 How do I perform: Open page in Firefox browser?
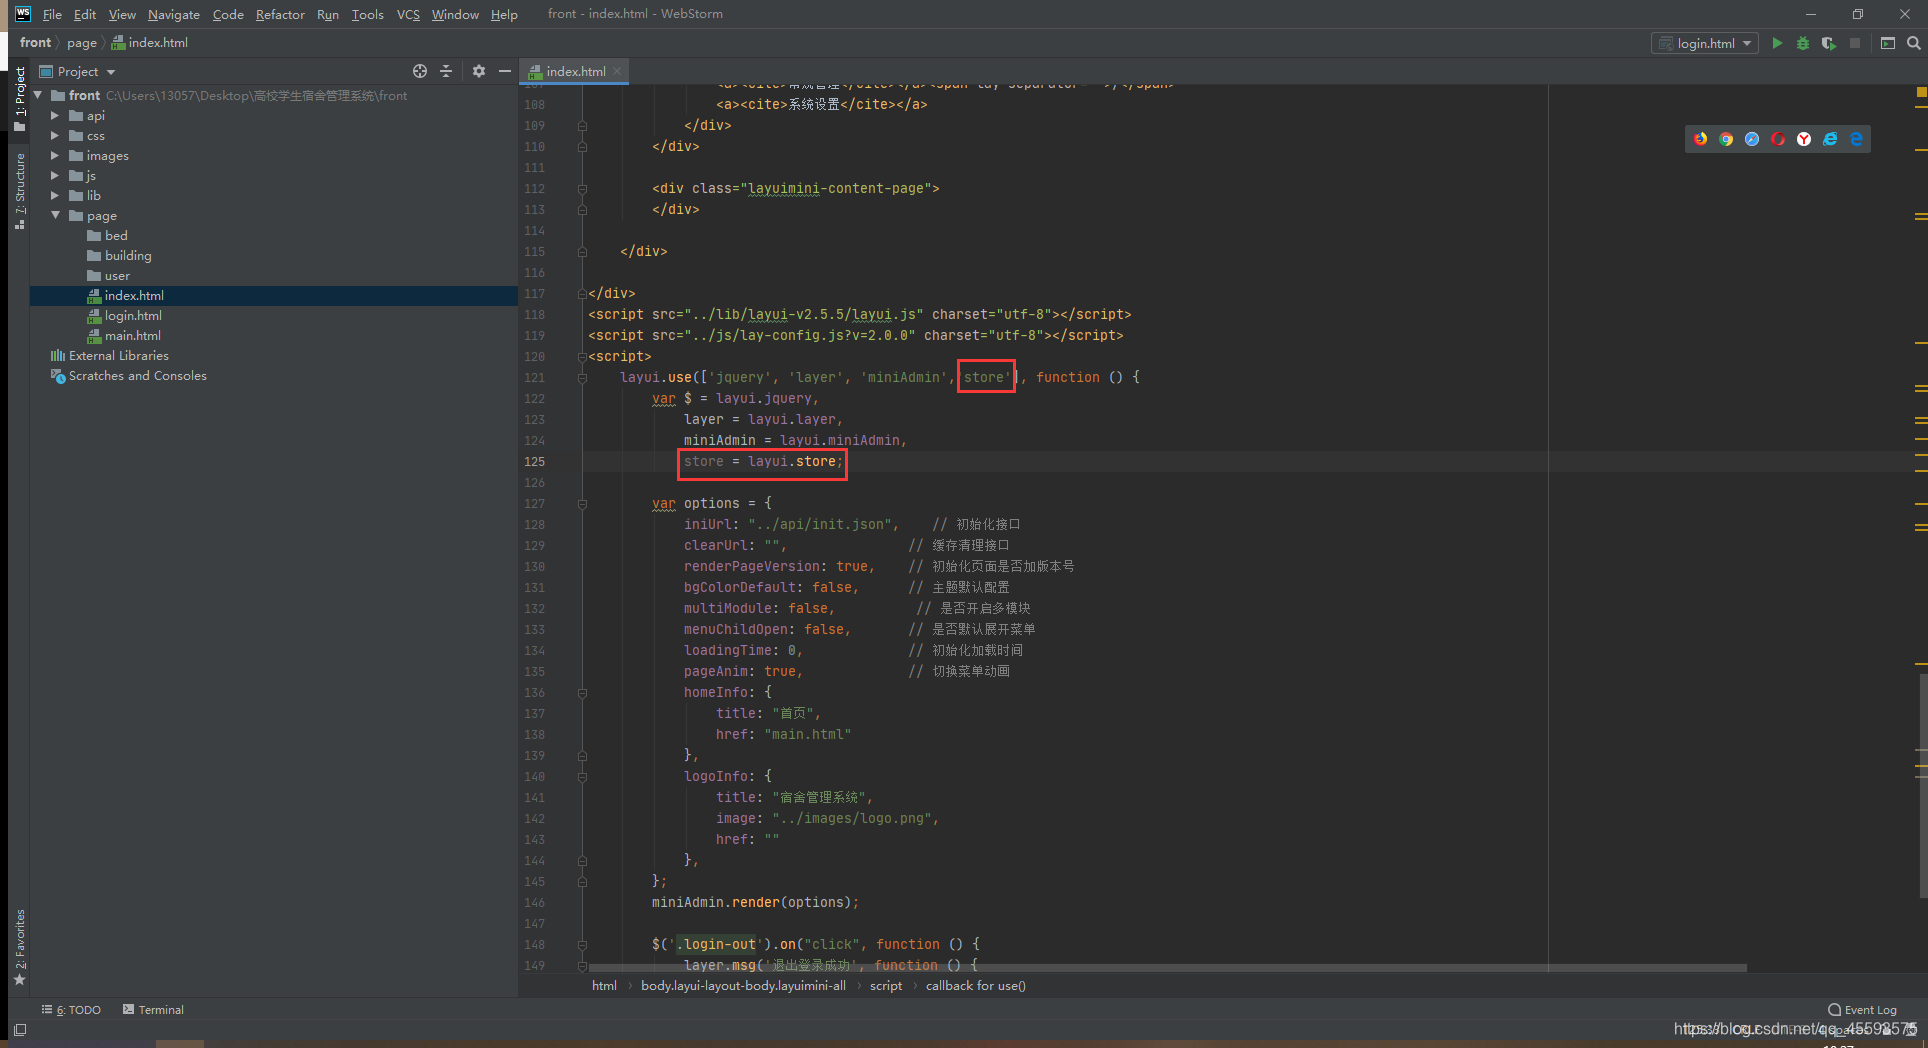point(1700,139)
